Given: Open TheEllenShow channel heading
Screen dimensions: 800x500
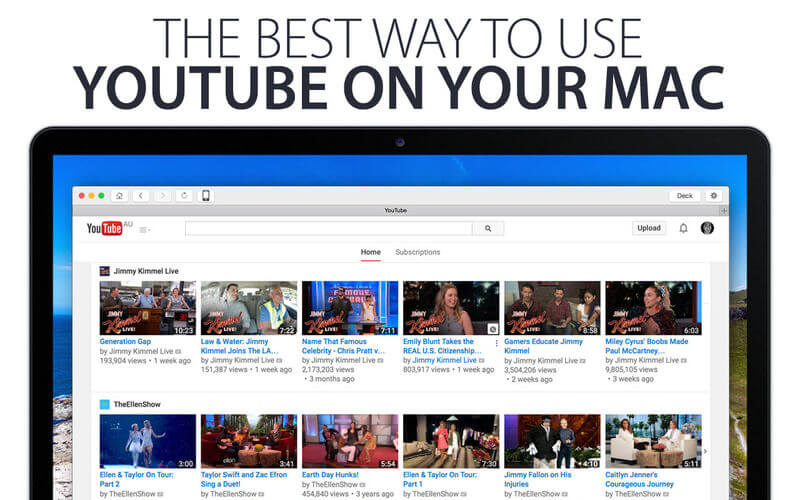Looking at the screenshot, I should tap(137, 404).
